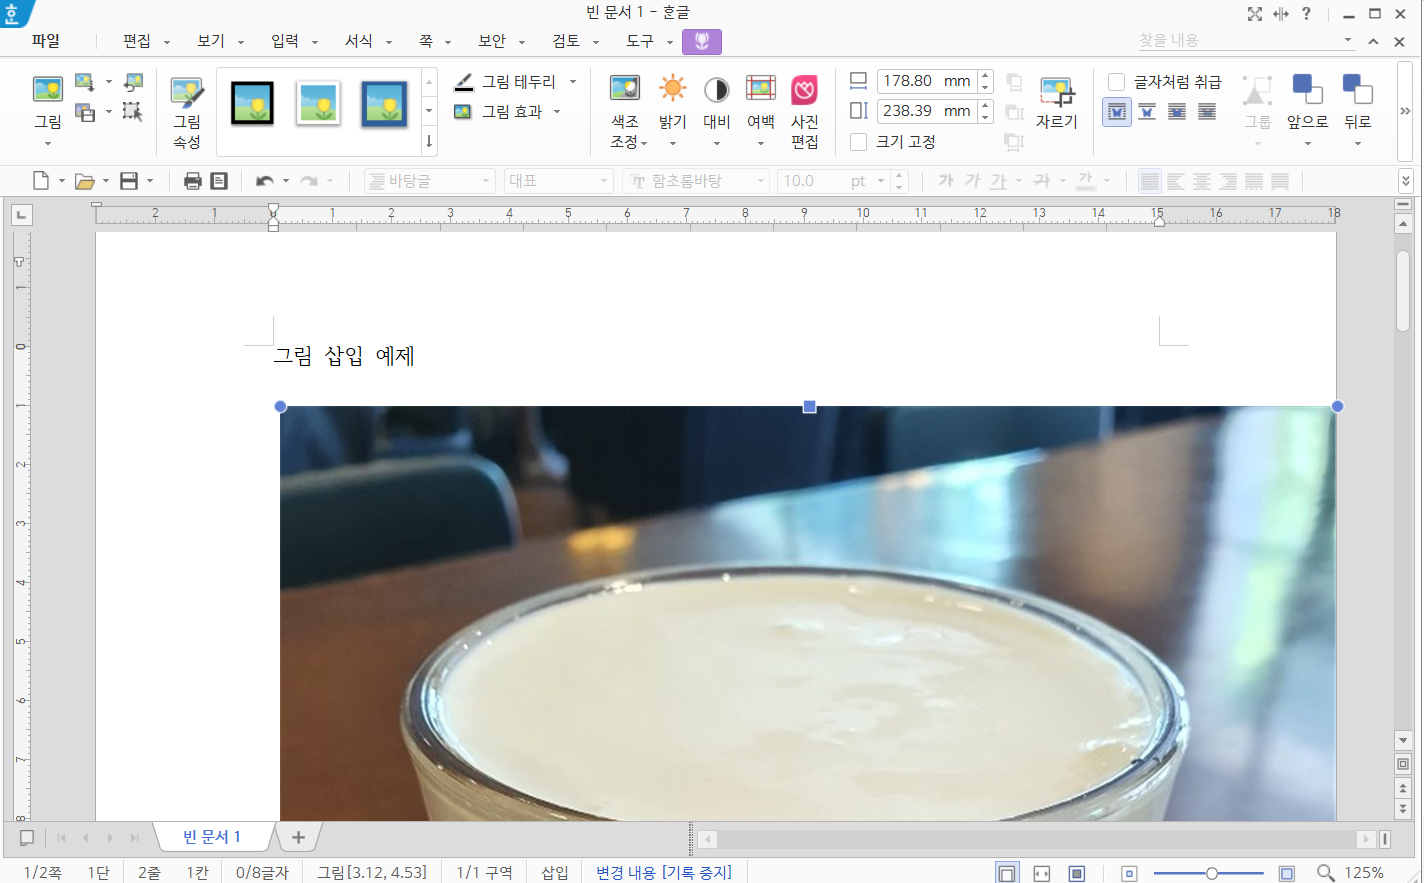Check the 크기 고정 checkbox
Screen dimensions: 1424x883
pos(858,142)
